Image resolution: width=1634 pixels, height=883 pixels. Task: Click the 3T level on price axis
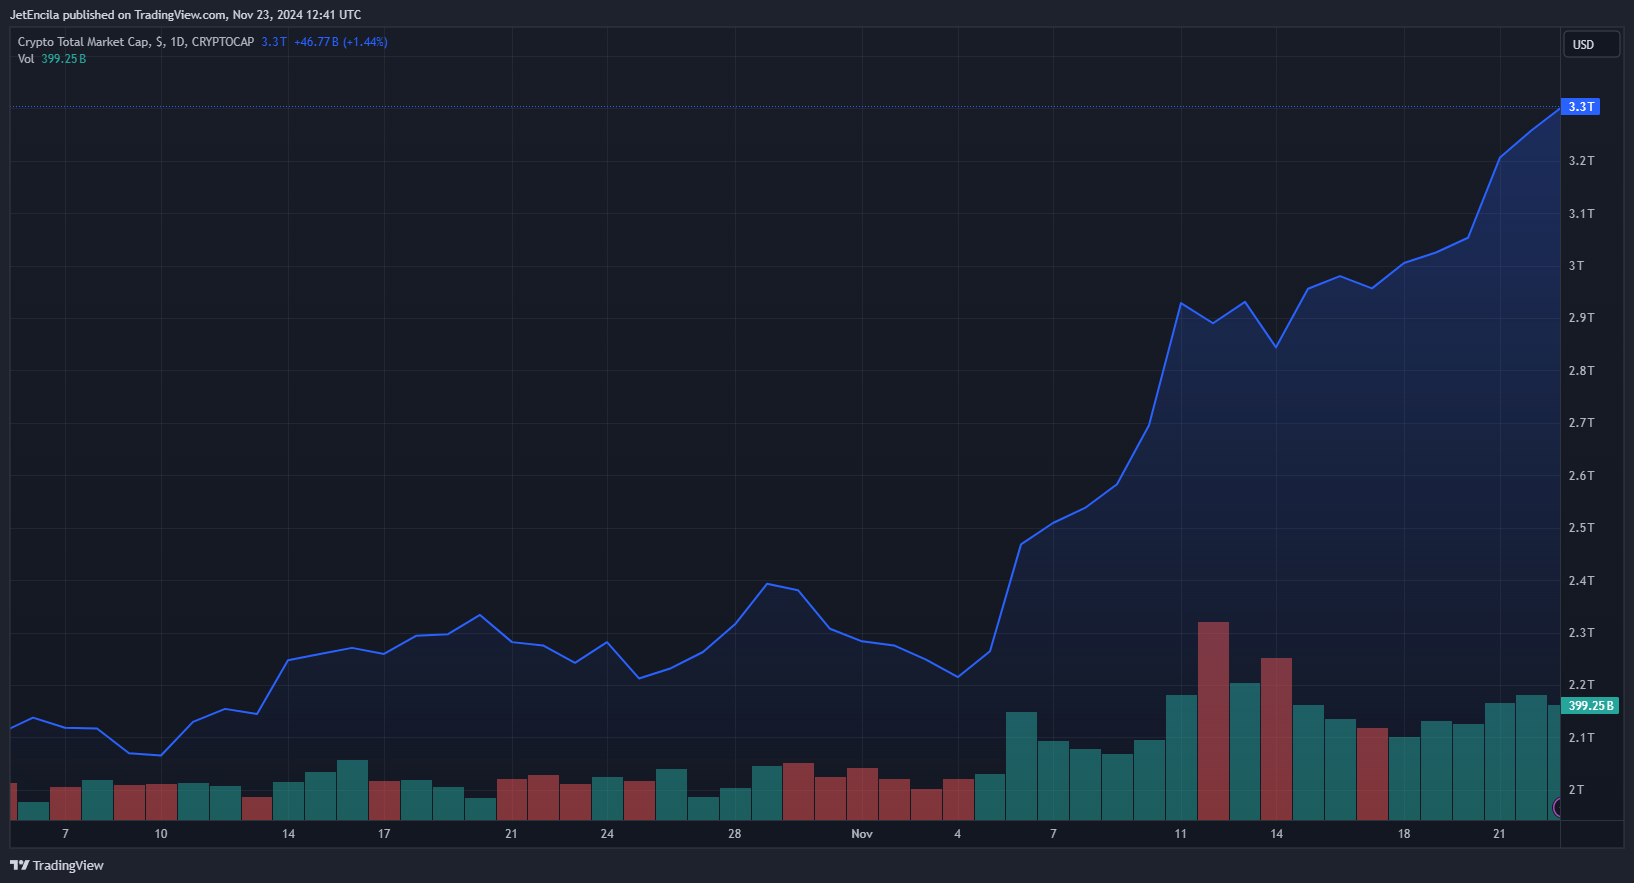[1576, 266]
